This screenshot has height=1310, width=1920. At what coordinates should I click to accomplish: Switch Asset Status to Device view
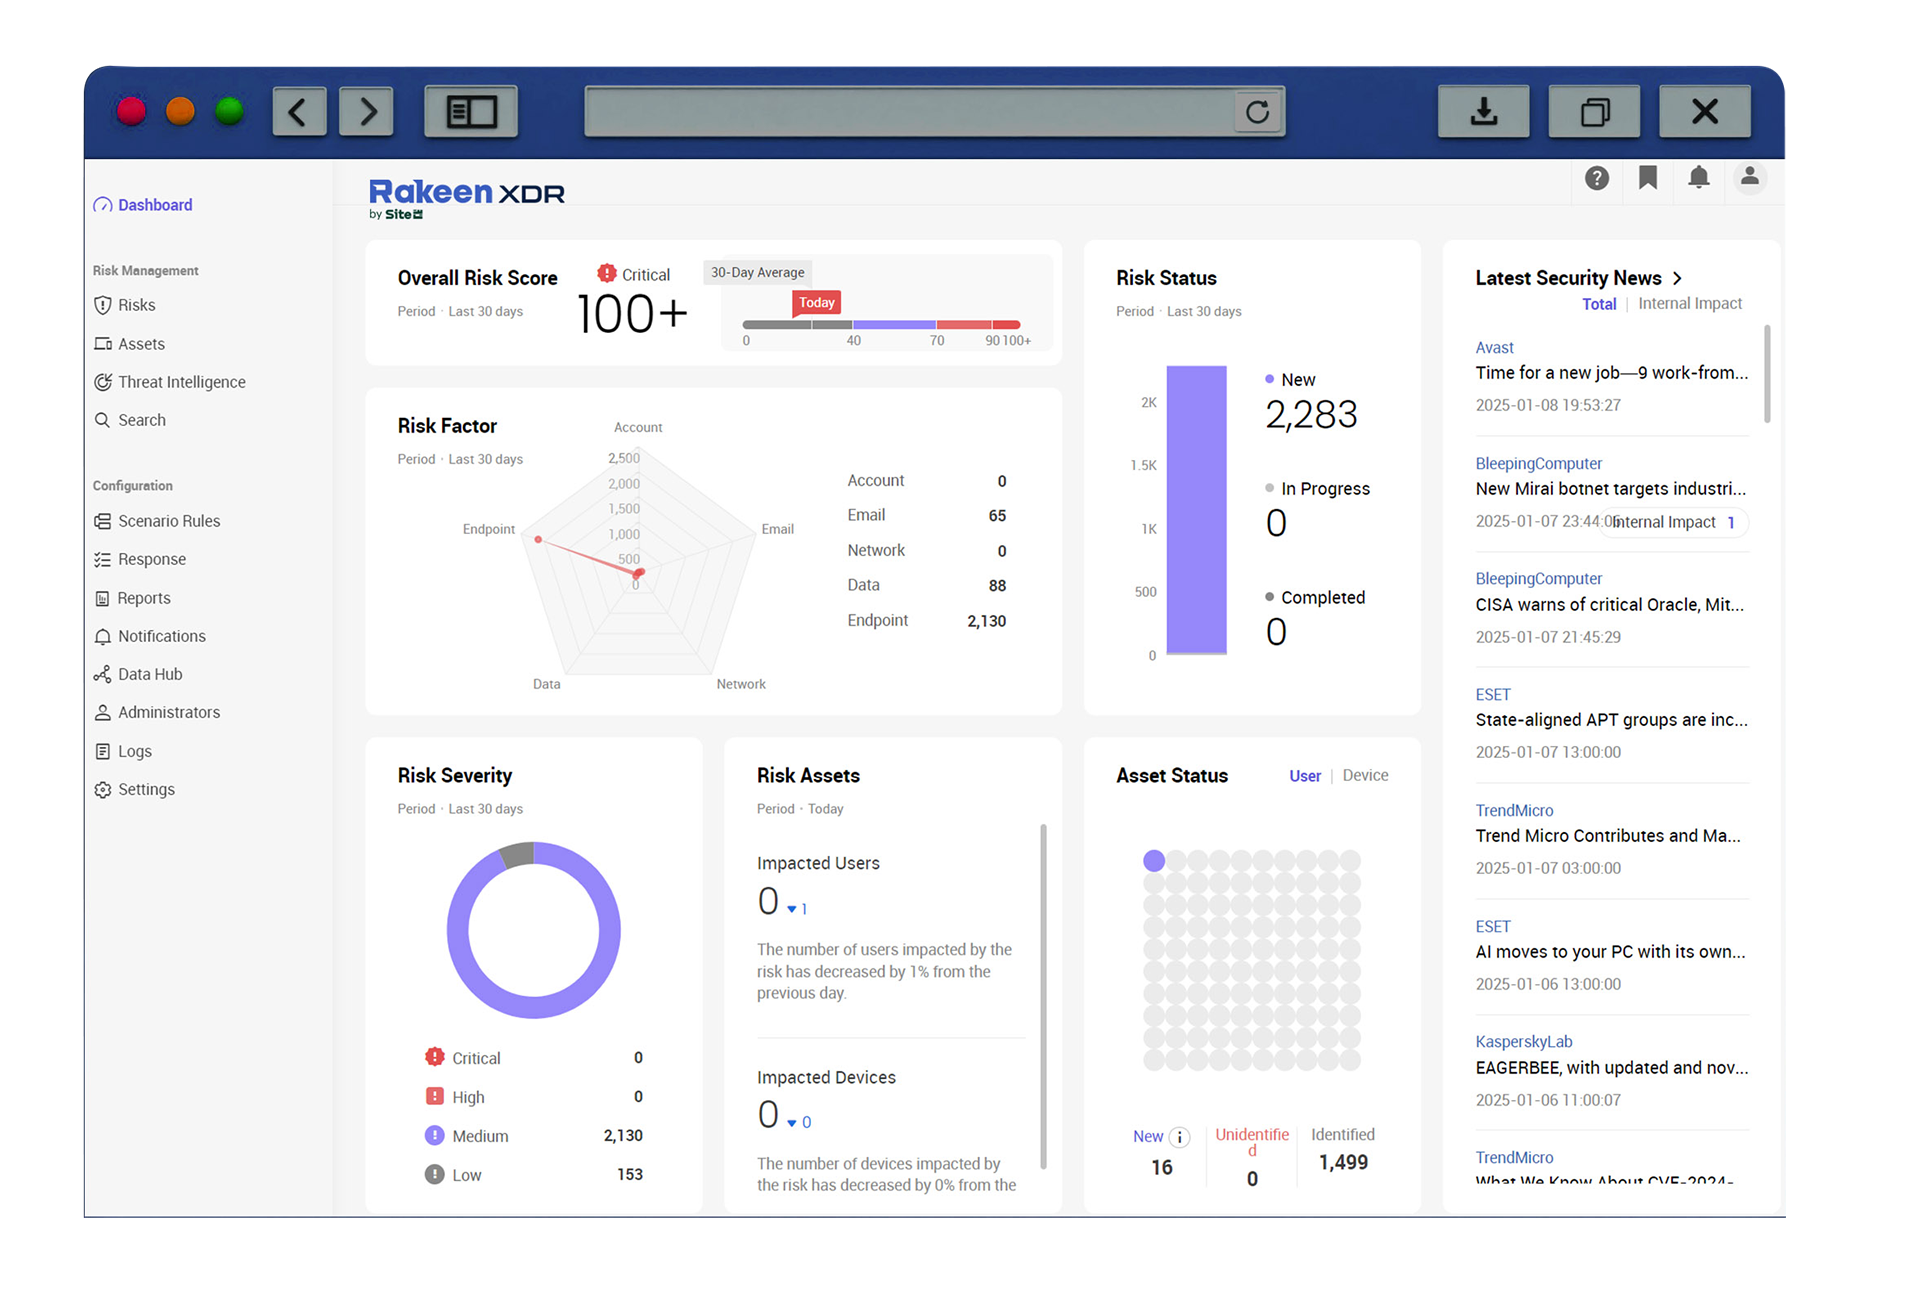point(1365,776)
